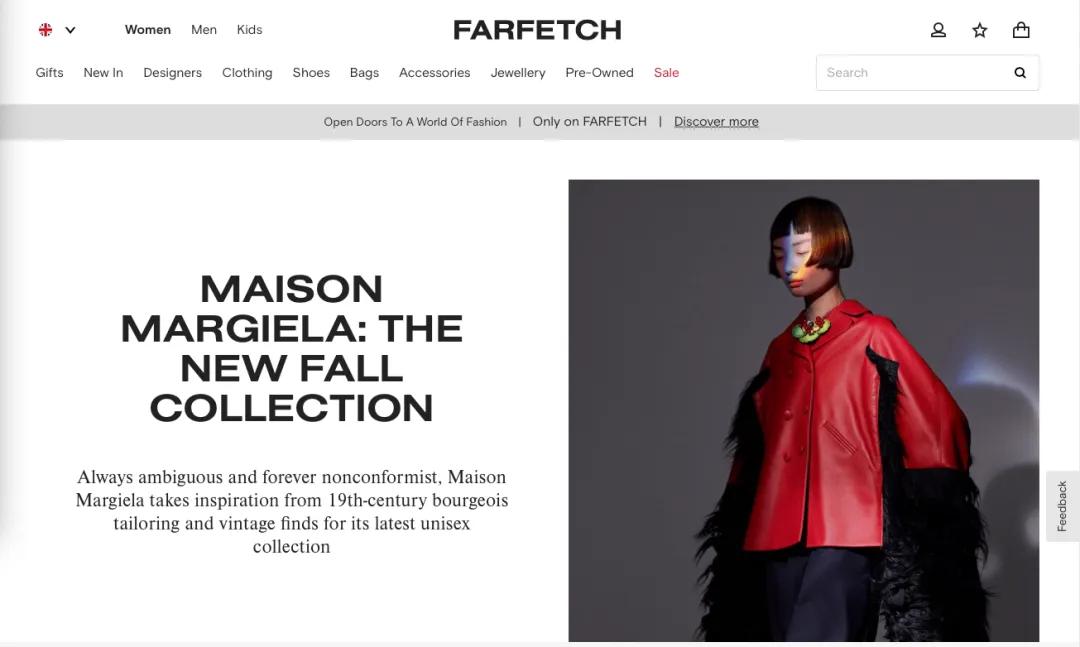Screen dimensions: 1080x647
Task: Open the Designers menu
Action: 172,72
